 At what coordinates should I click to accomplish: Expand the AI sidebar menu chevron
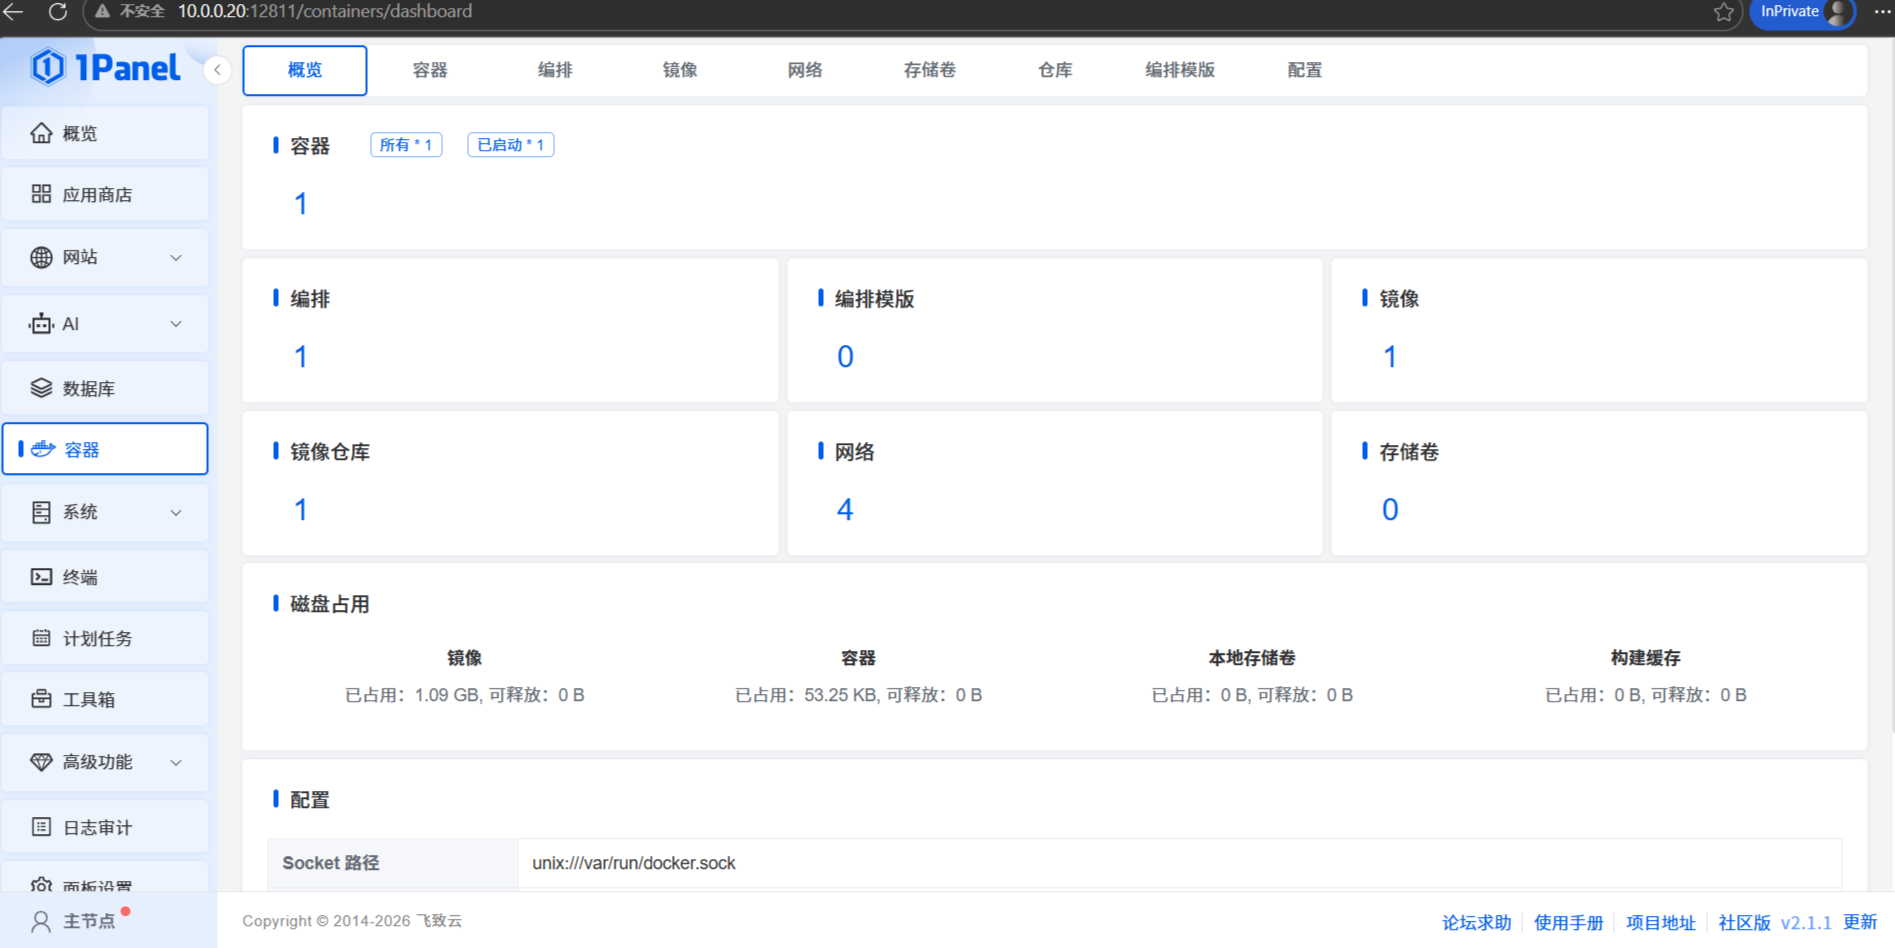point(176,324)
